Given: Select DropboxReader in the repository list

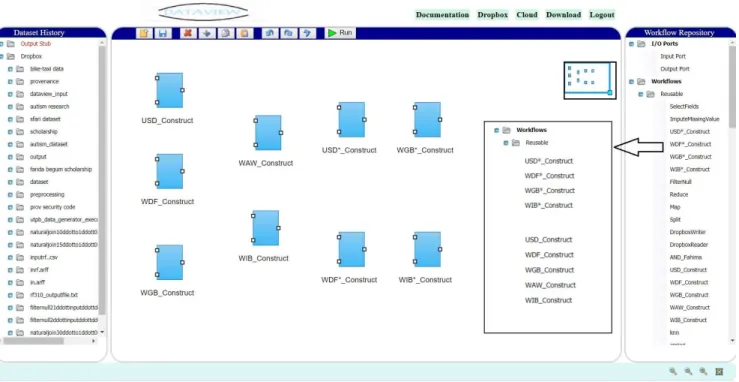Looking at the screenshot, I should 689,245.
